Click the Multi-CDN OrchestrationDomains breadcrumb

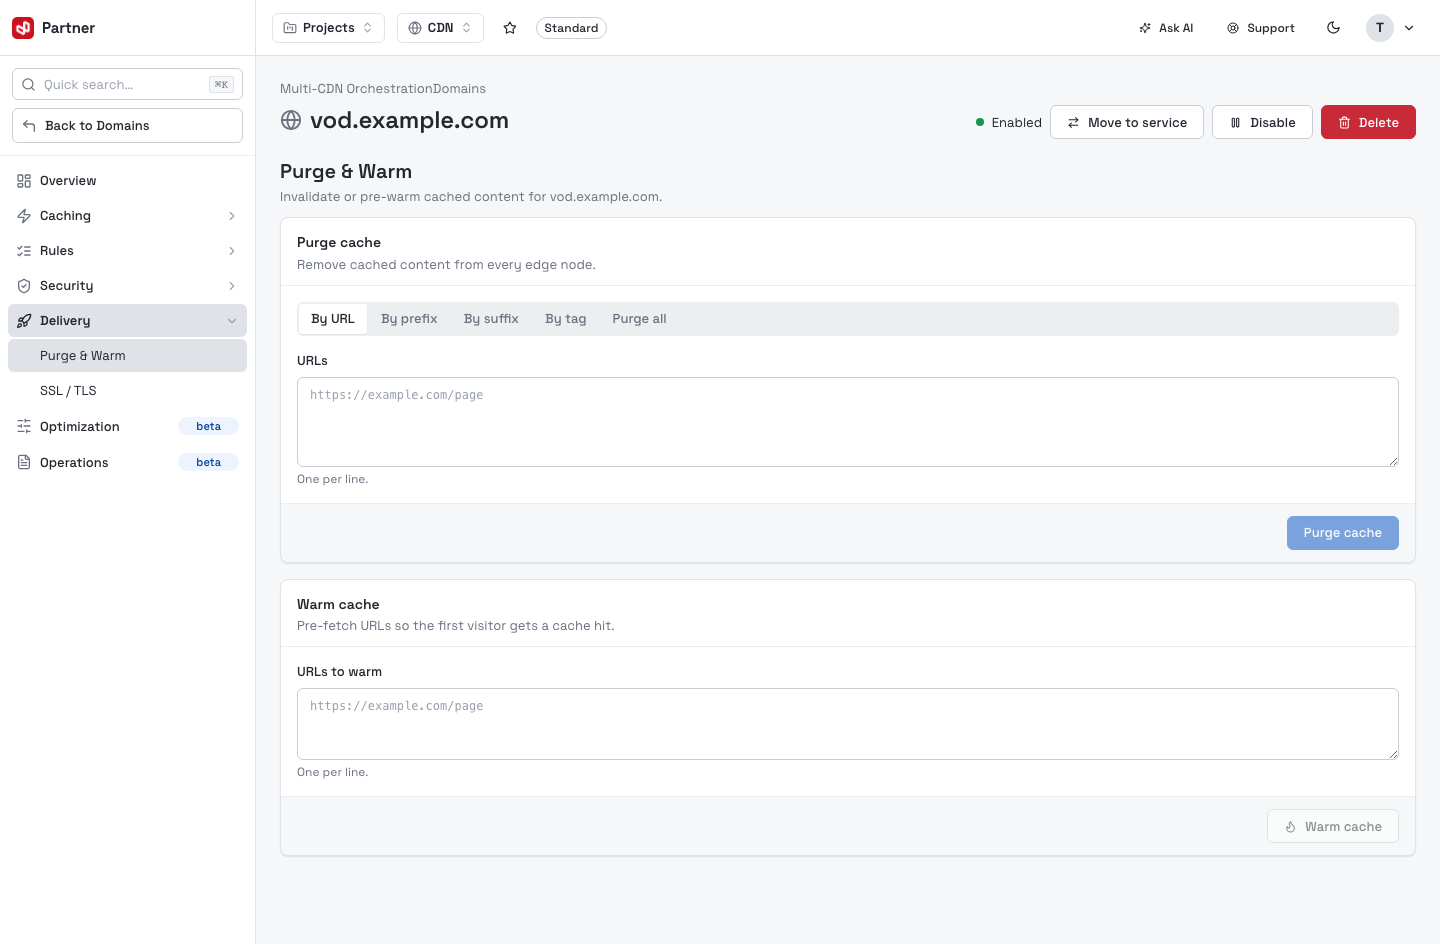(383, 89)
